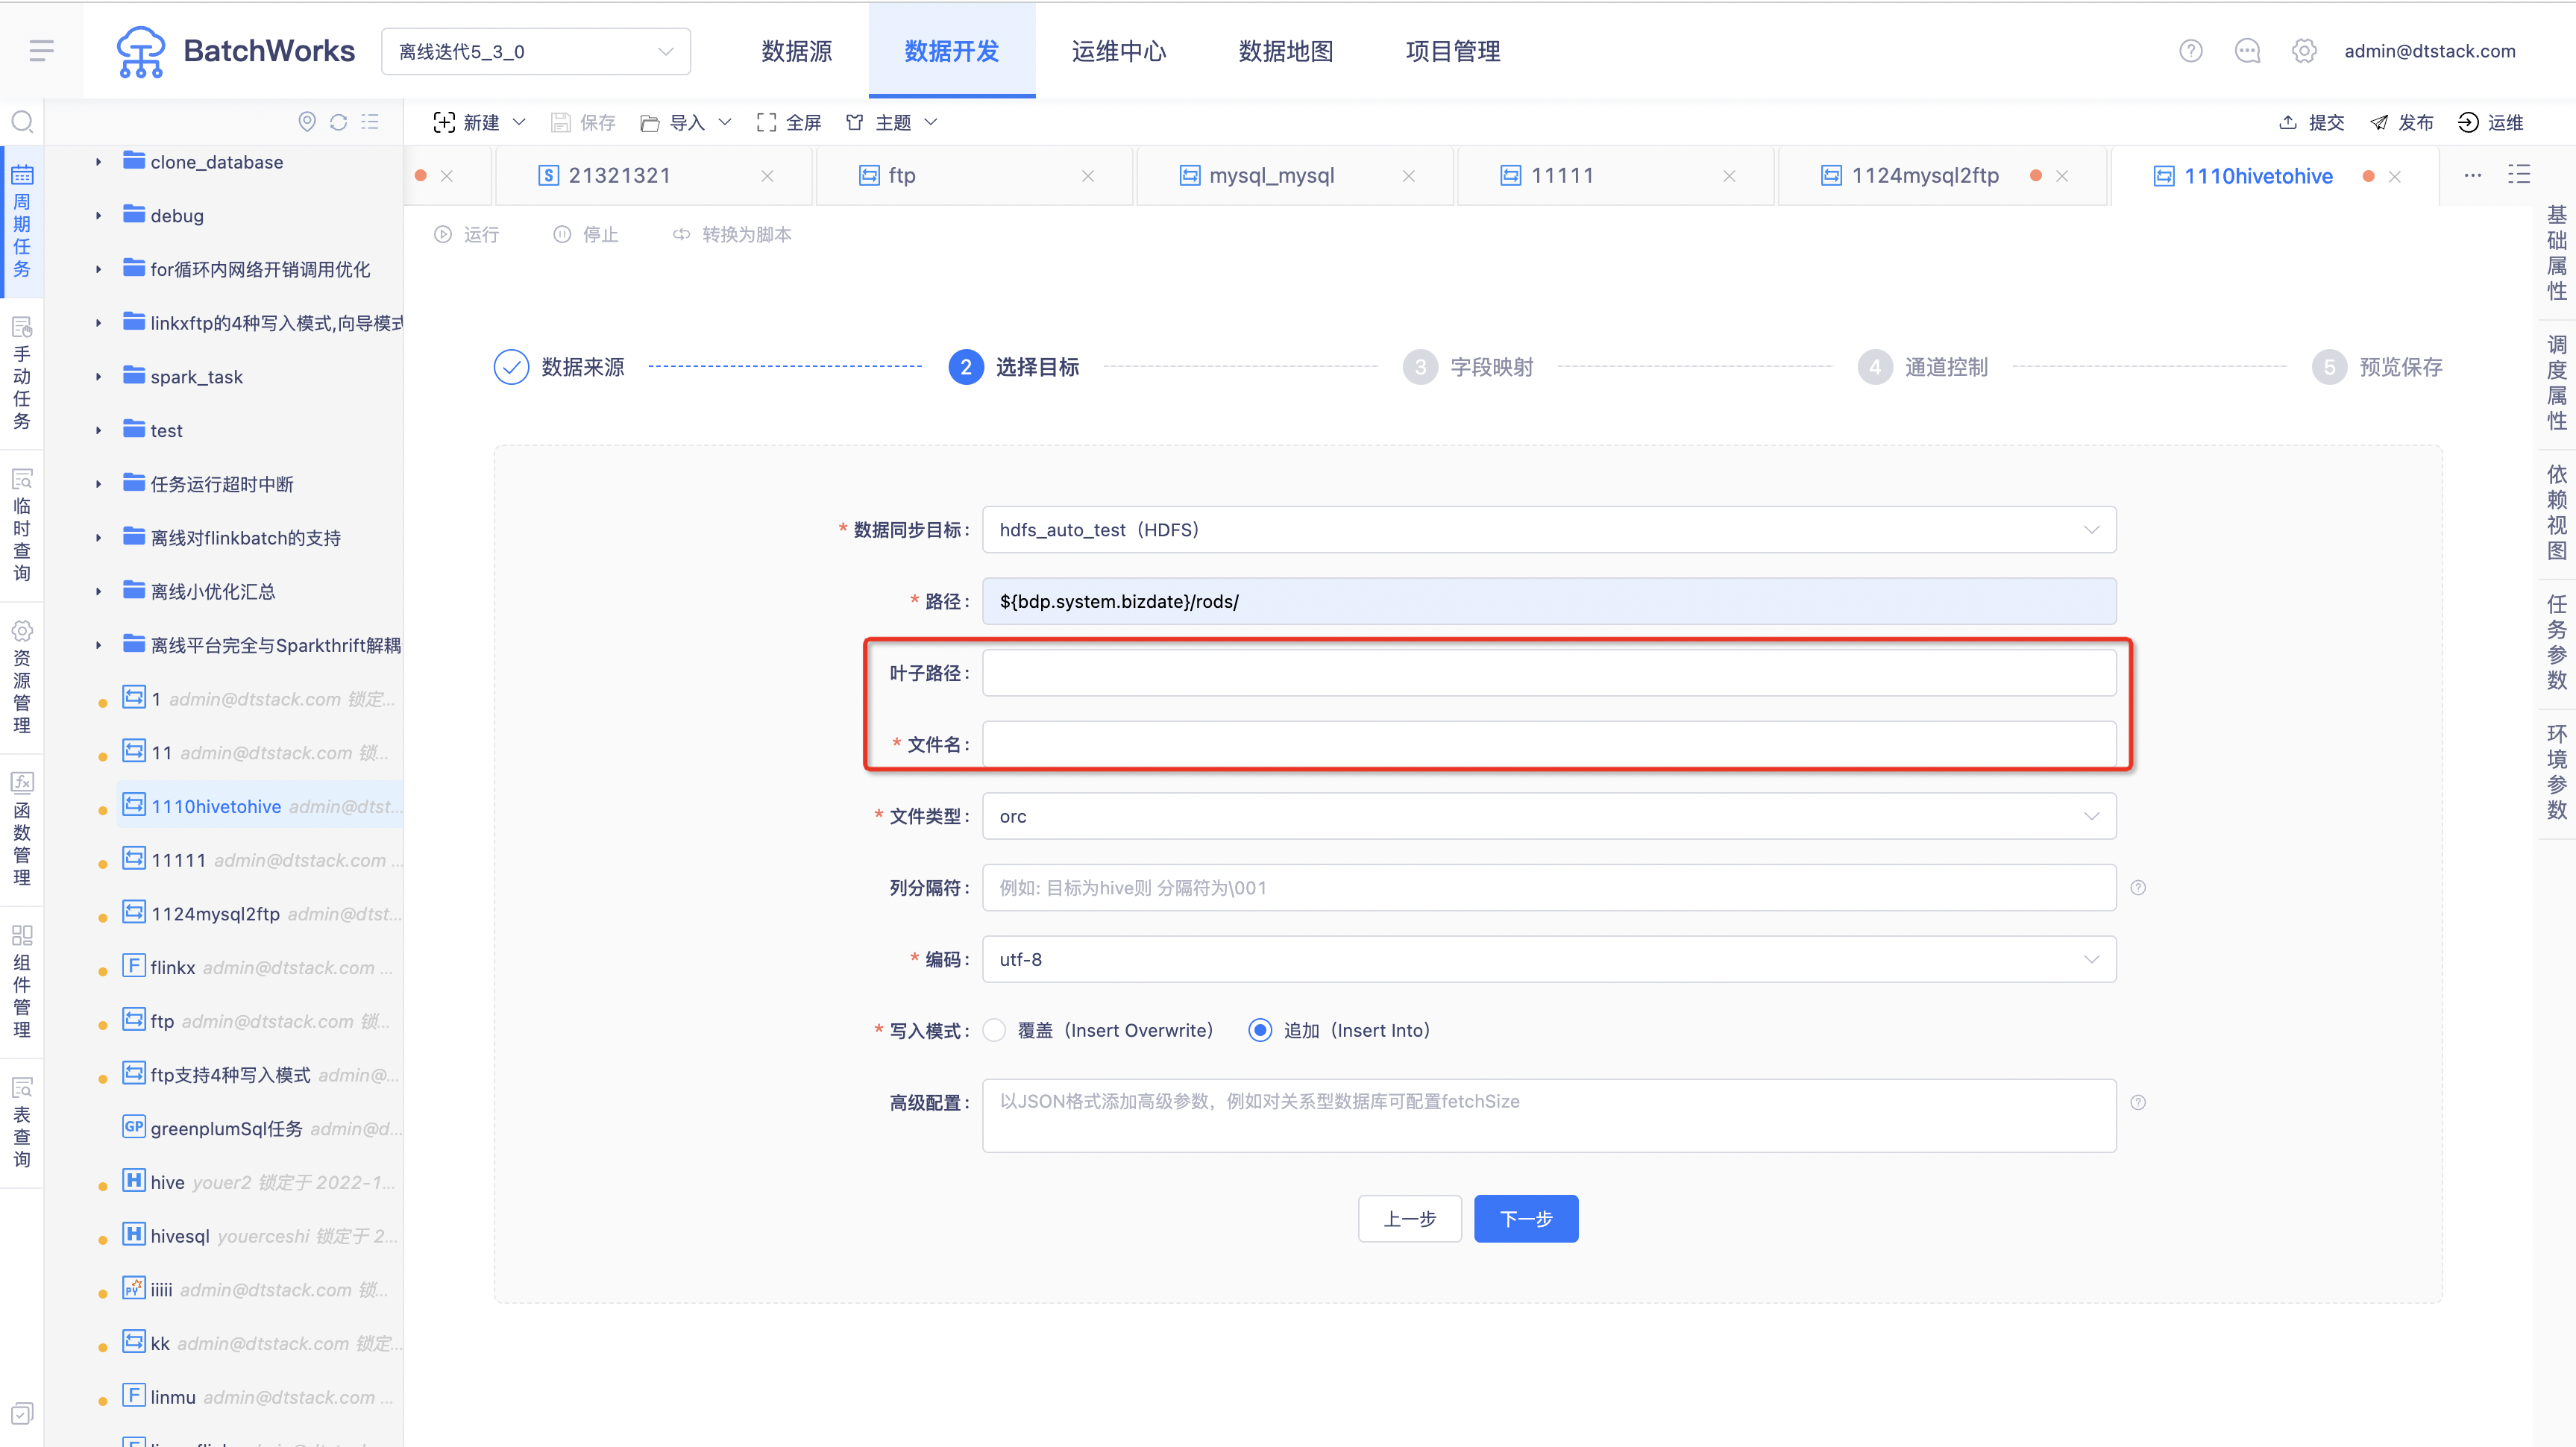This screenshot has width=2576, height=1447.
Task: Click the 停止 stop button
Action: (x=586, y=234)
